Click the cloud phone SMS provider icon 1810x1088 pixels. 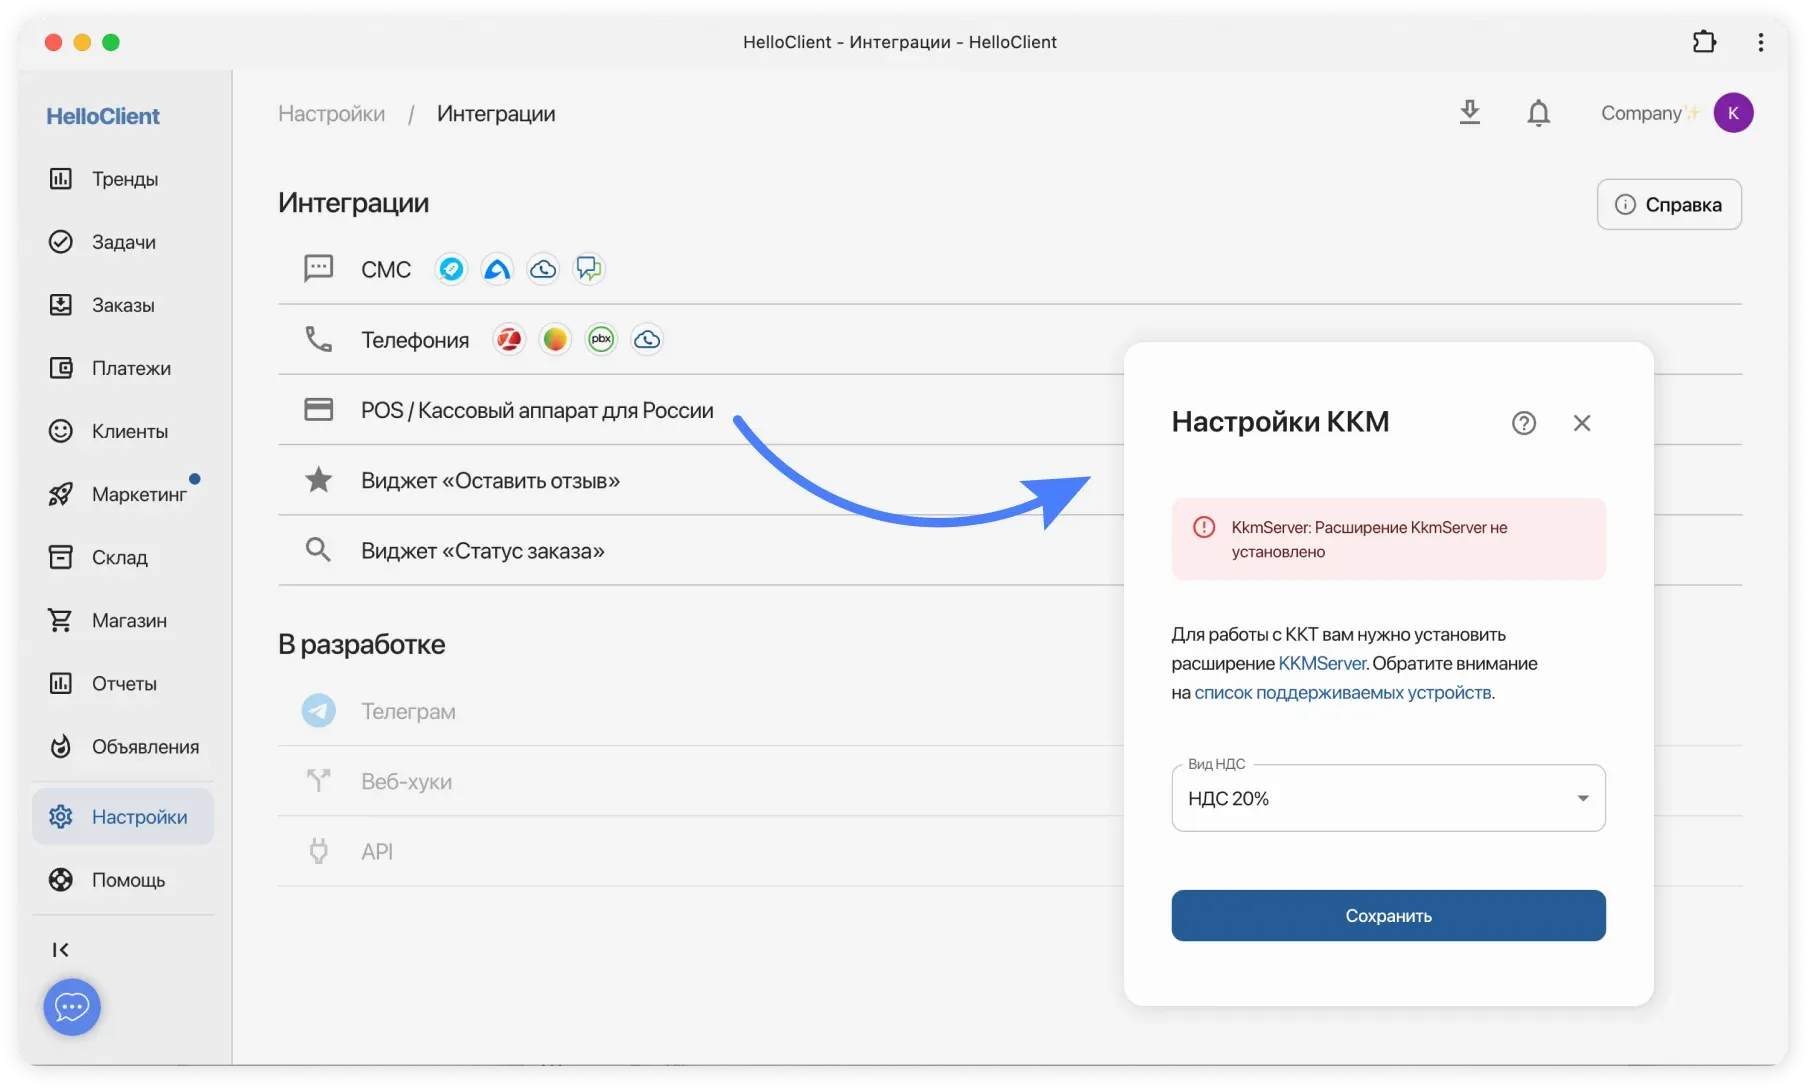point(542,268)
